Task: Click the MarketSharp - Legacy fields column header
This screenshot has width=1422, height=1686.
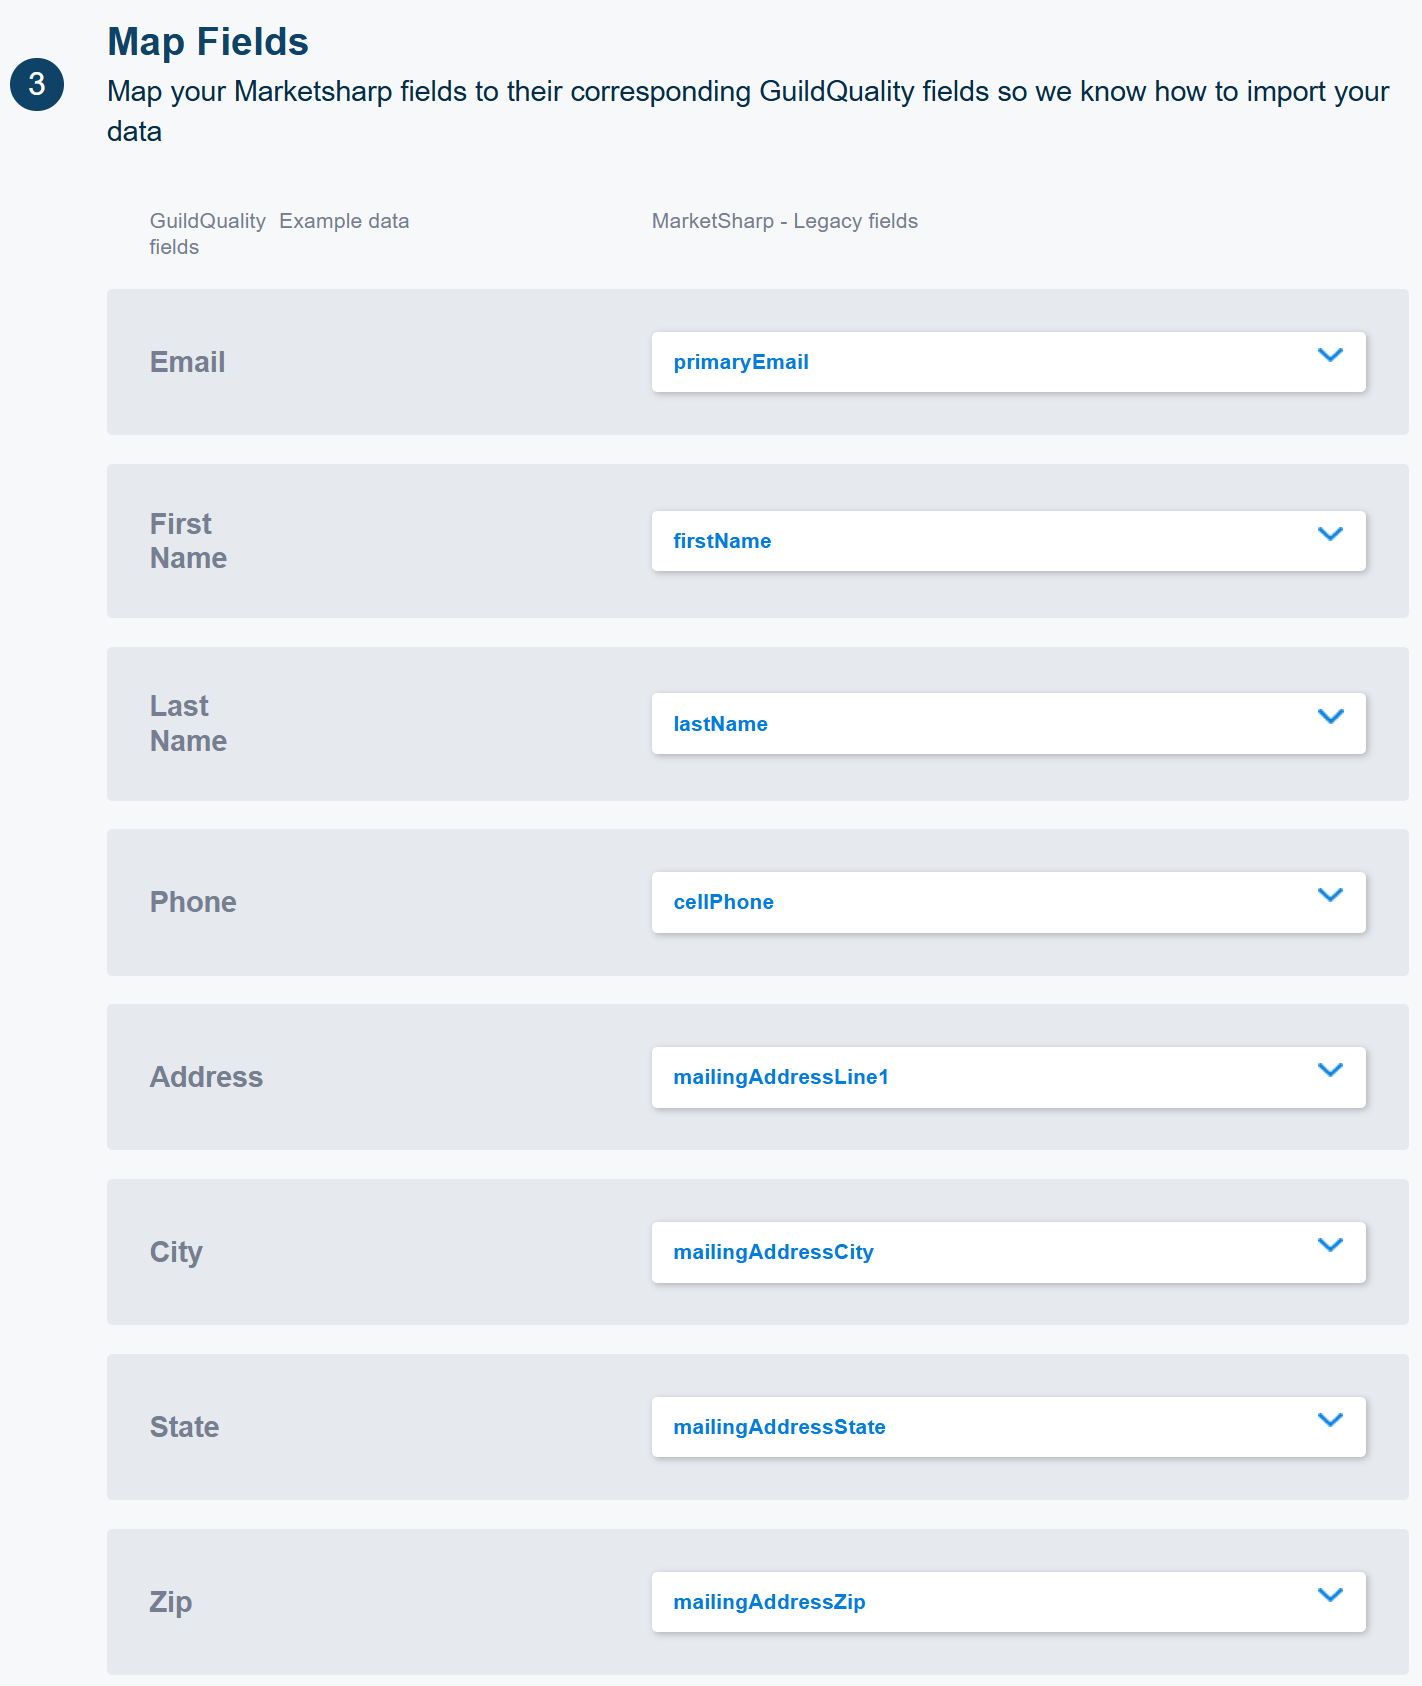Action: [x=785, y=221]
